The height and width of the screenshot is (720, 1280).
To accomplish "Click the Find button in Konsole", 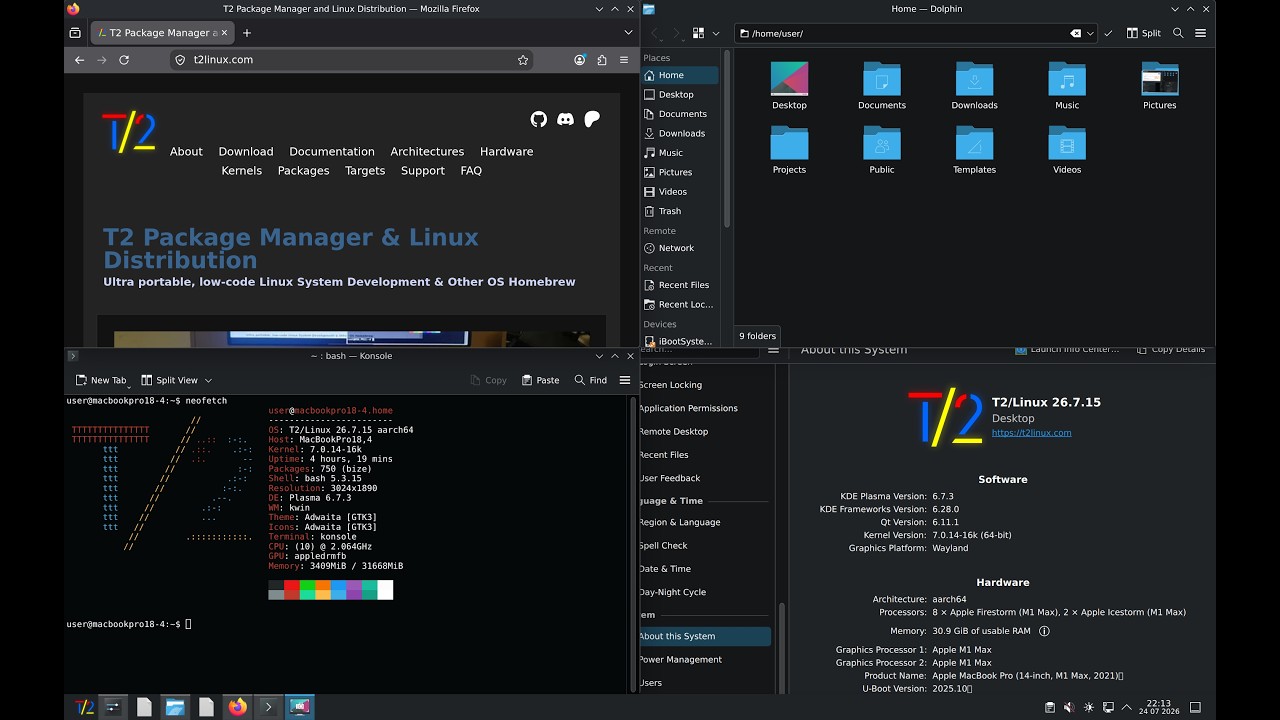I will 591,380.
